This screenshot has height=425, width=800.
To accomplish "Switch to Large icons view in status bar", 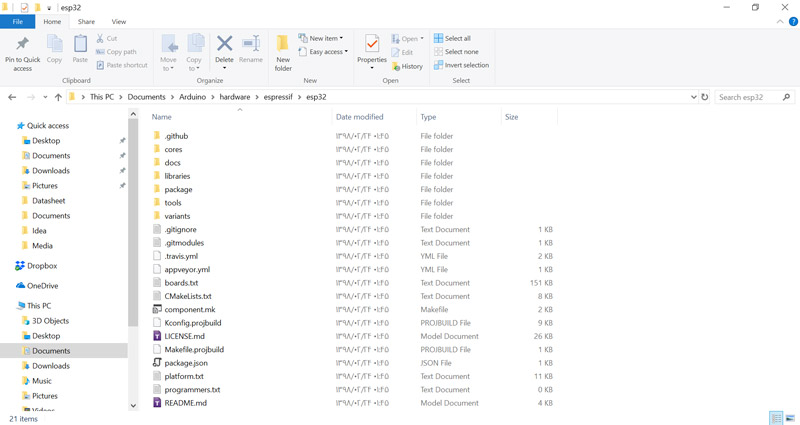I will pyautogui.click(x=790, y=418).
